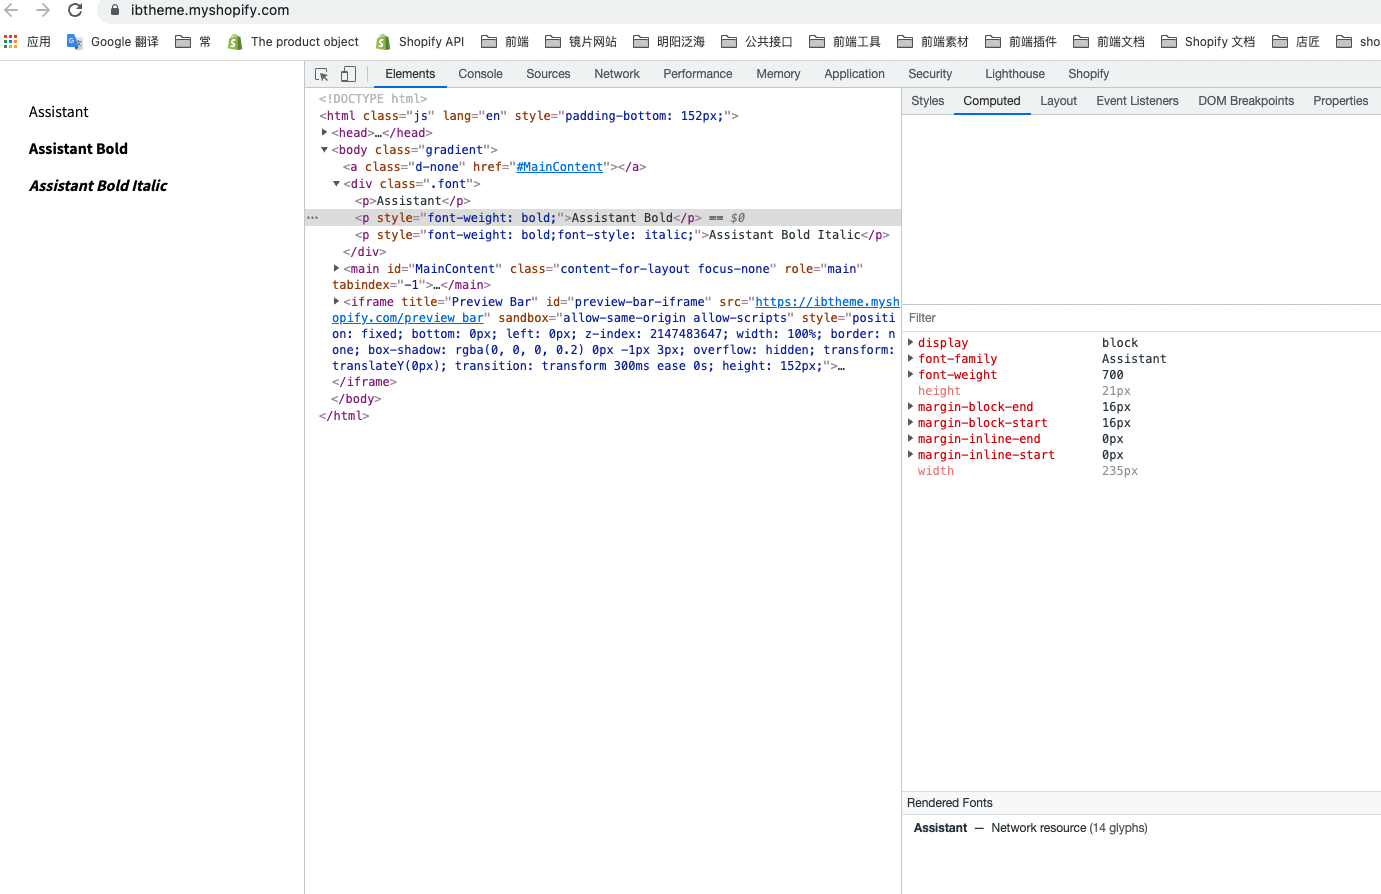Open the DOM Breakpoints sidebar tab
This screenshot has height=894, width=1381.
(1246, 101)
